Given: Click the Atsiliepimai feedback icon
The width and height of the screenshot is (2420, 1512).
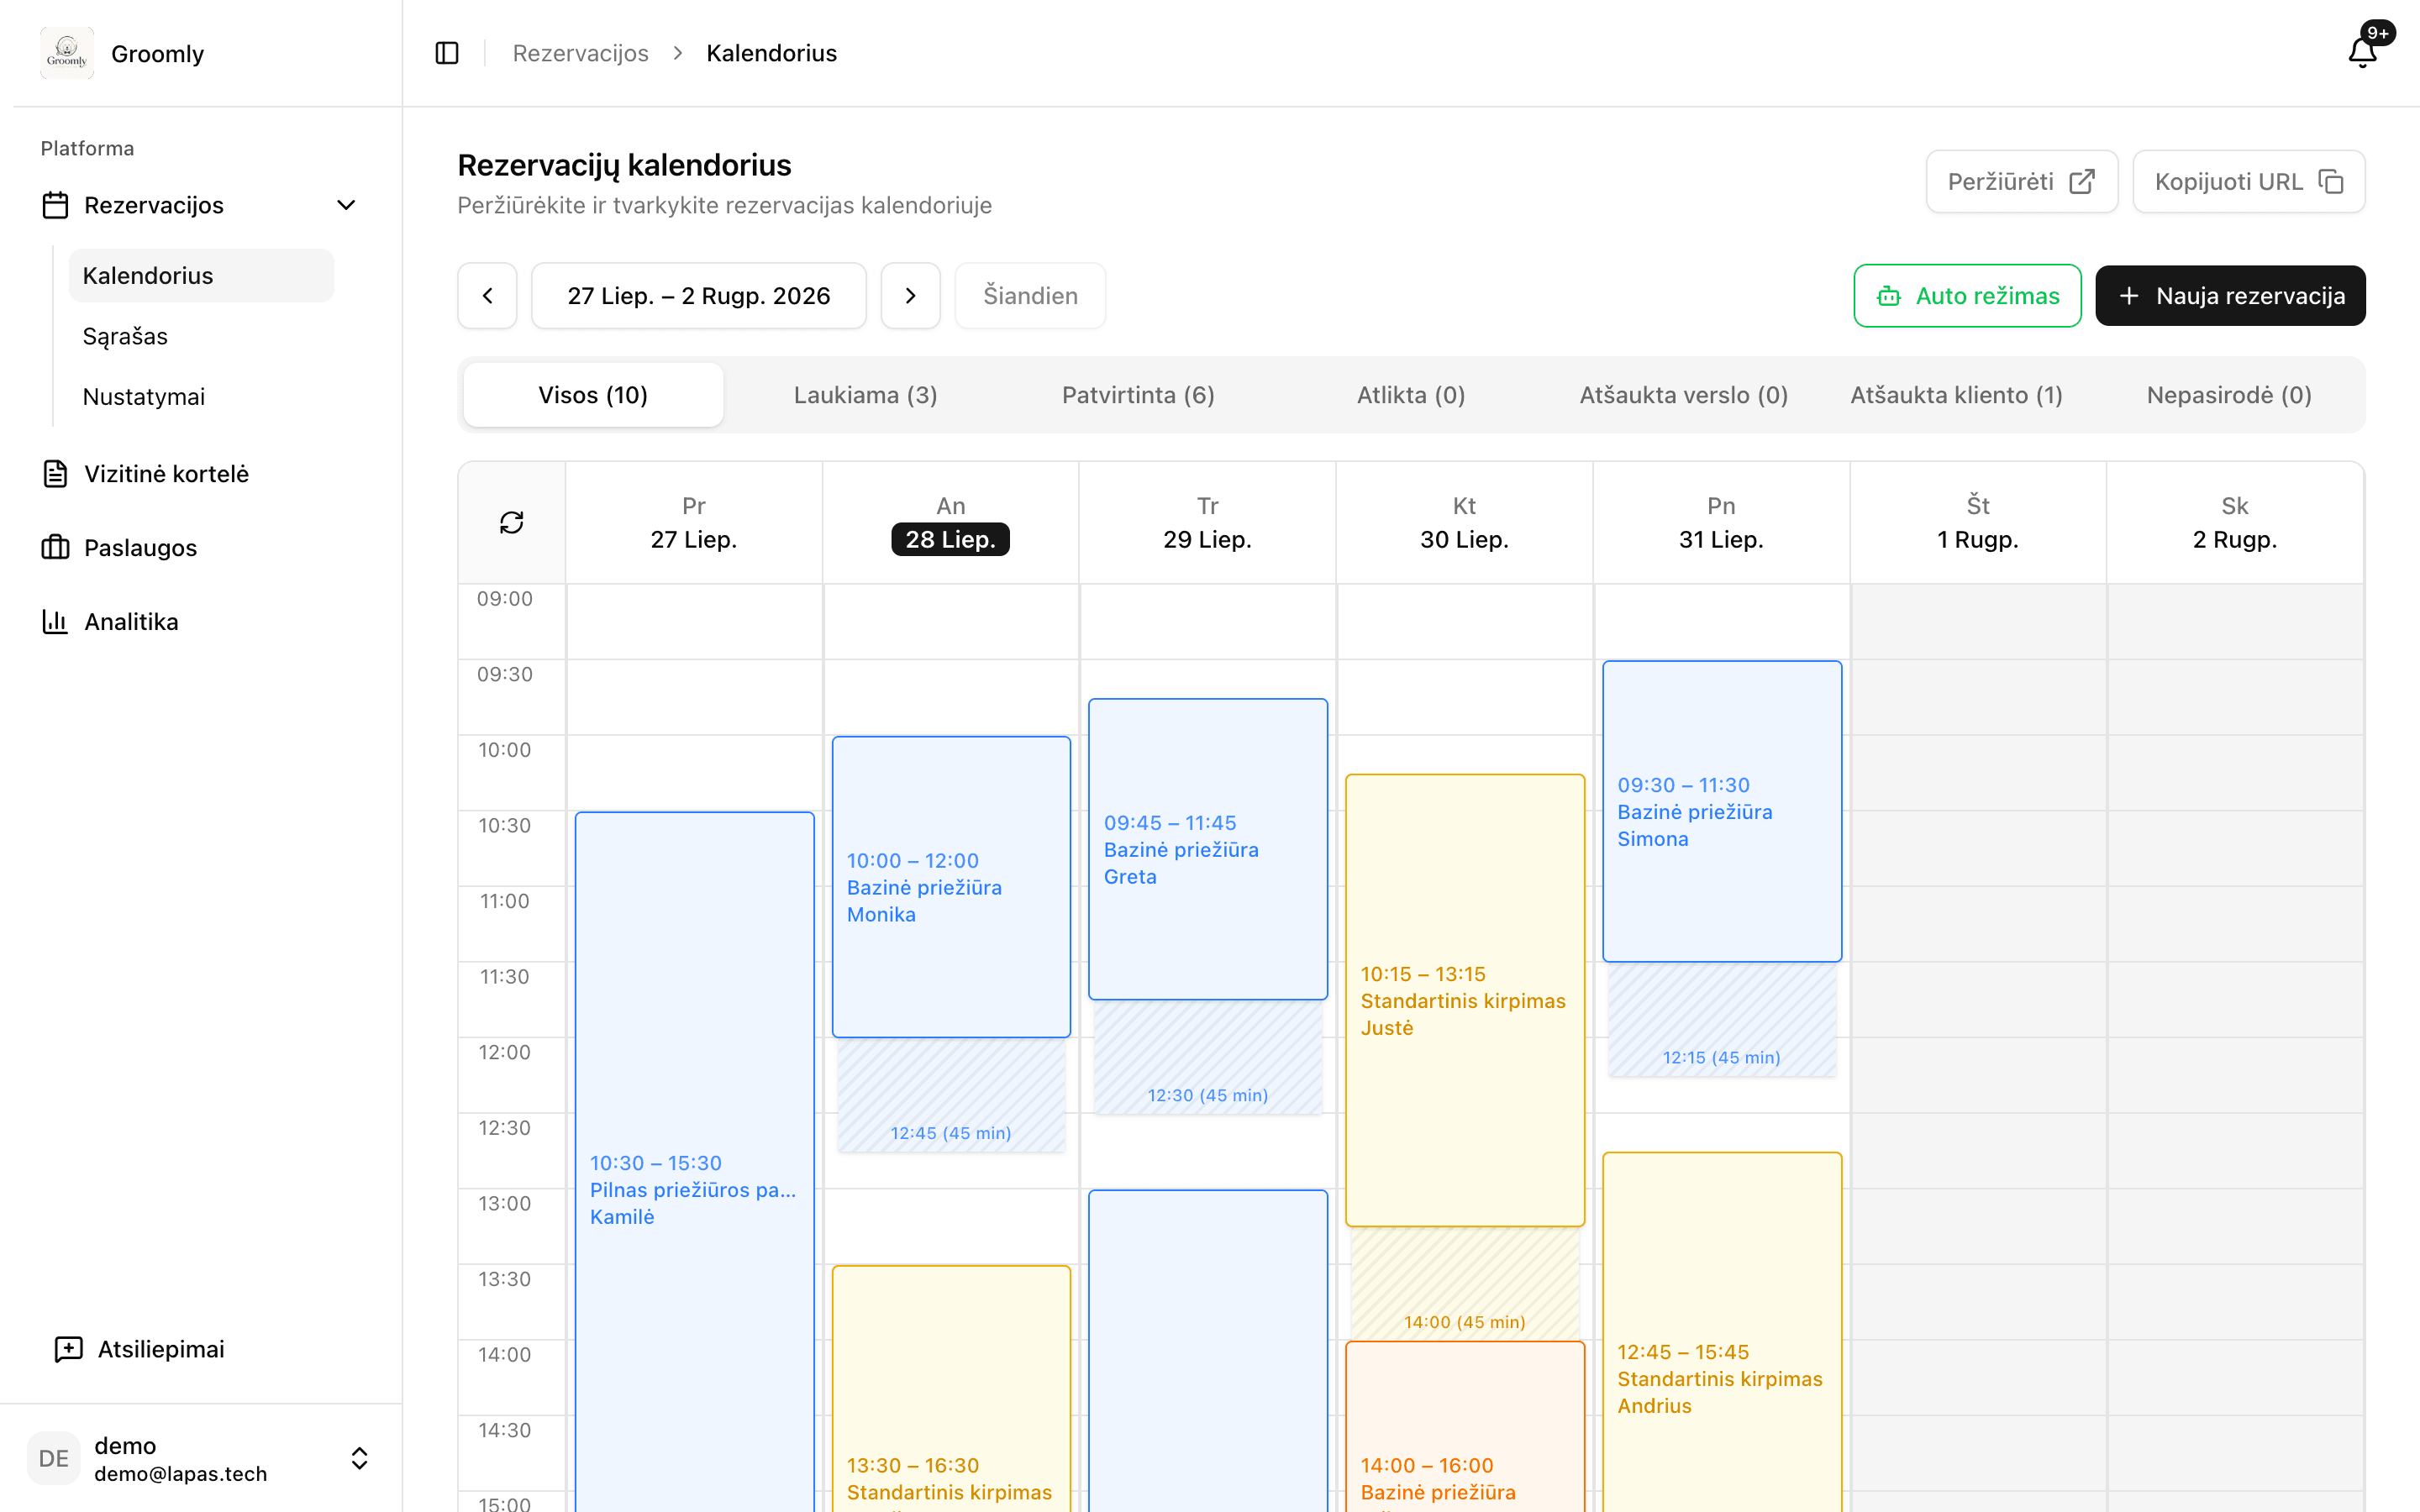Looking at the screenshot, I should 68,1349.
